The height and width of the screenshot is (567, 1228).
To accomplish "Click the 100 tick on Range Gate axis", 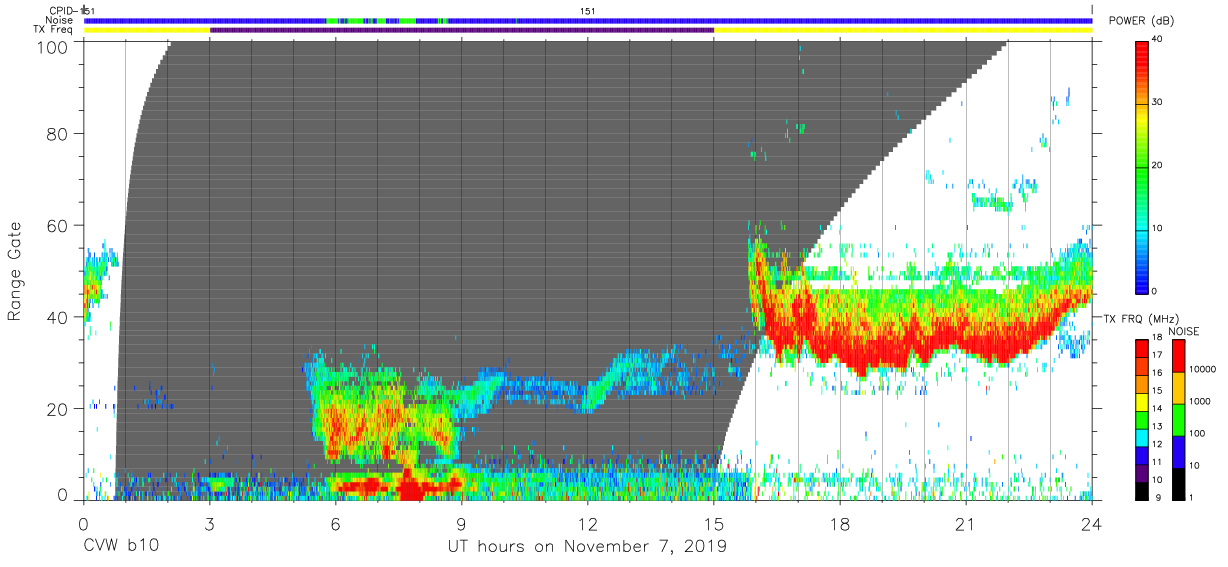I will [53, 47].
